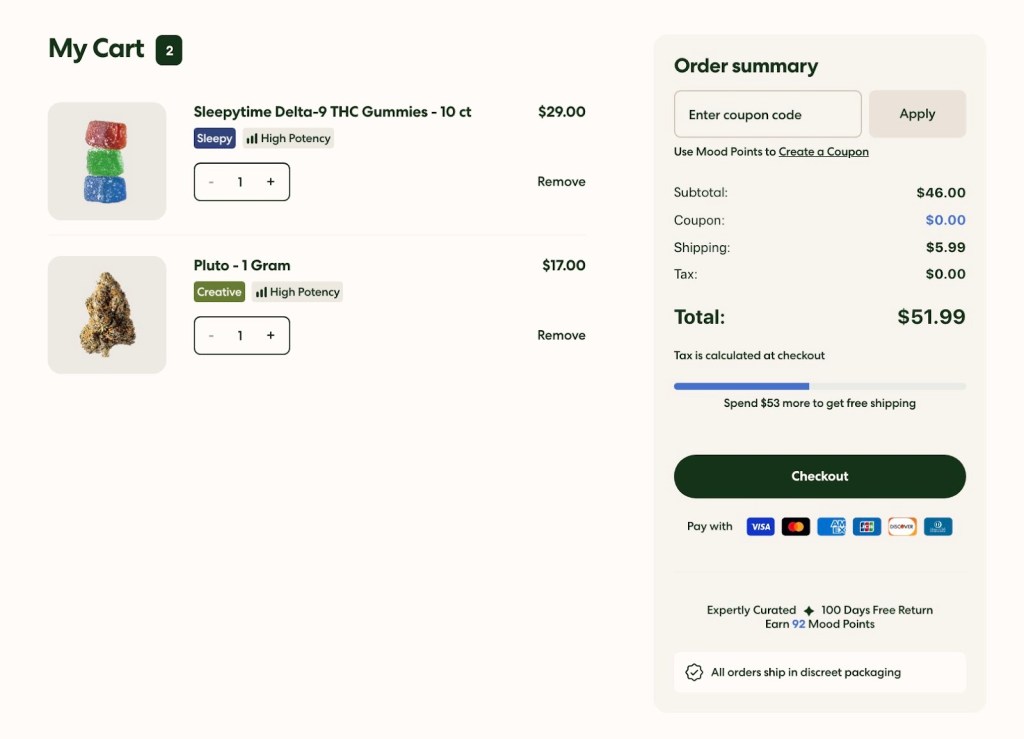Remove Pluto 1 Gram from cart

click(561, 335)
